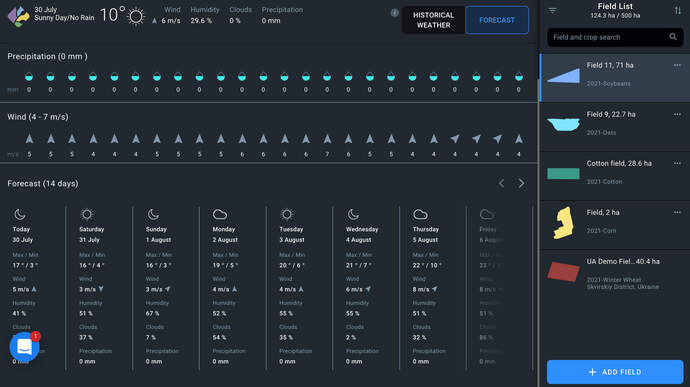Click 'Wind (4 - 7 m/s)' heading
This screenshot has height=387, width=690.
click(x=38, y=117)
